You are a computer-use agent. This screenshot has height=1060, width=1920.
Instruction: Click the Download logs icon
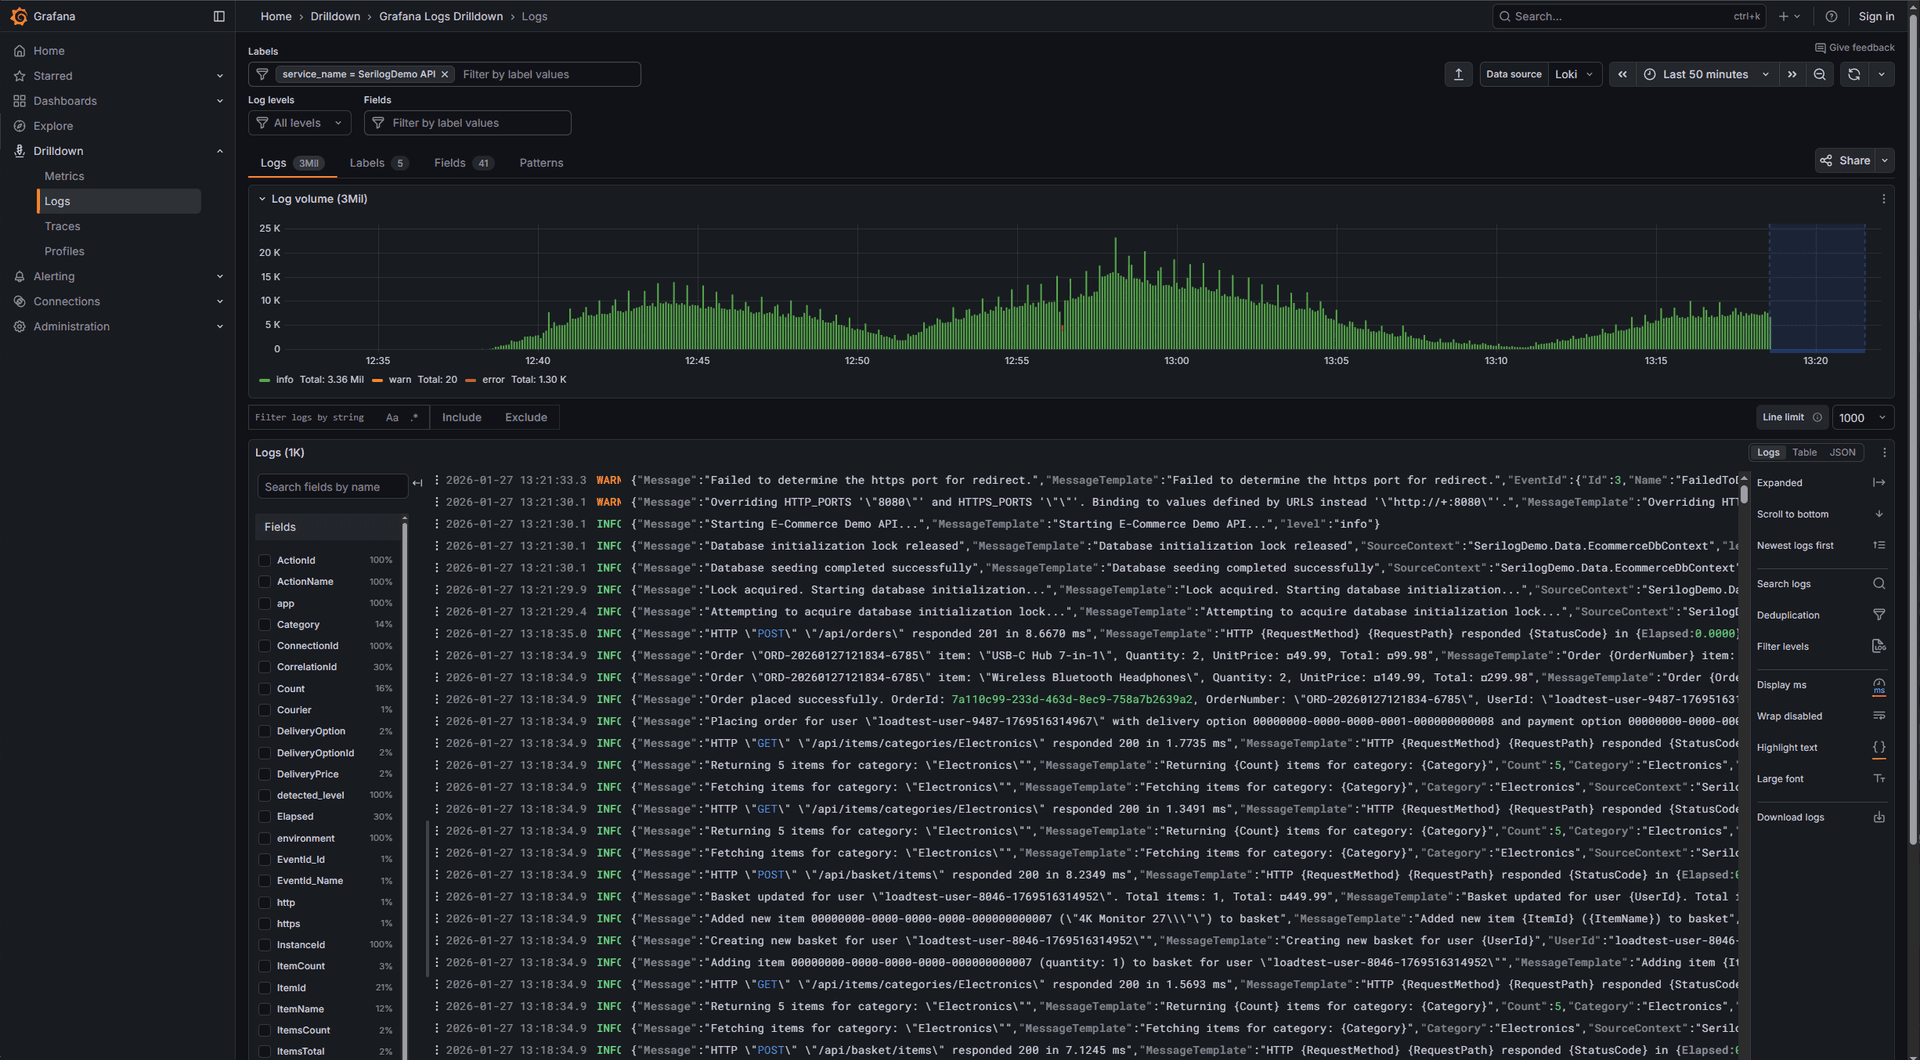point(1879,817)
